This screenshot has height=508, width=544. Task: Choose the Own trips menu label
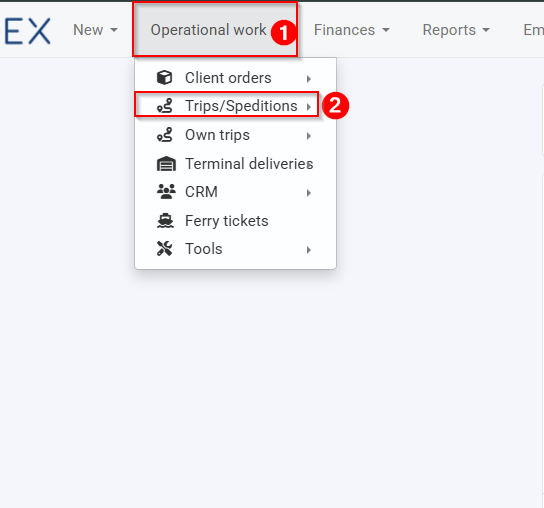(x=217, y=135)
